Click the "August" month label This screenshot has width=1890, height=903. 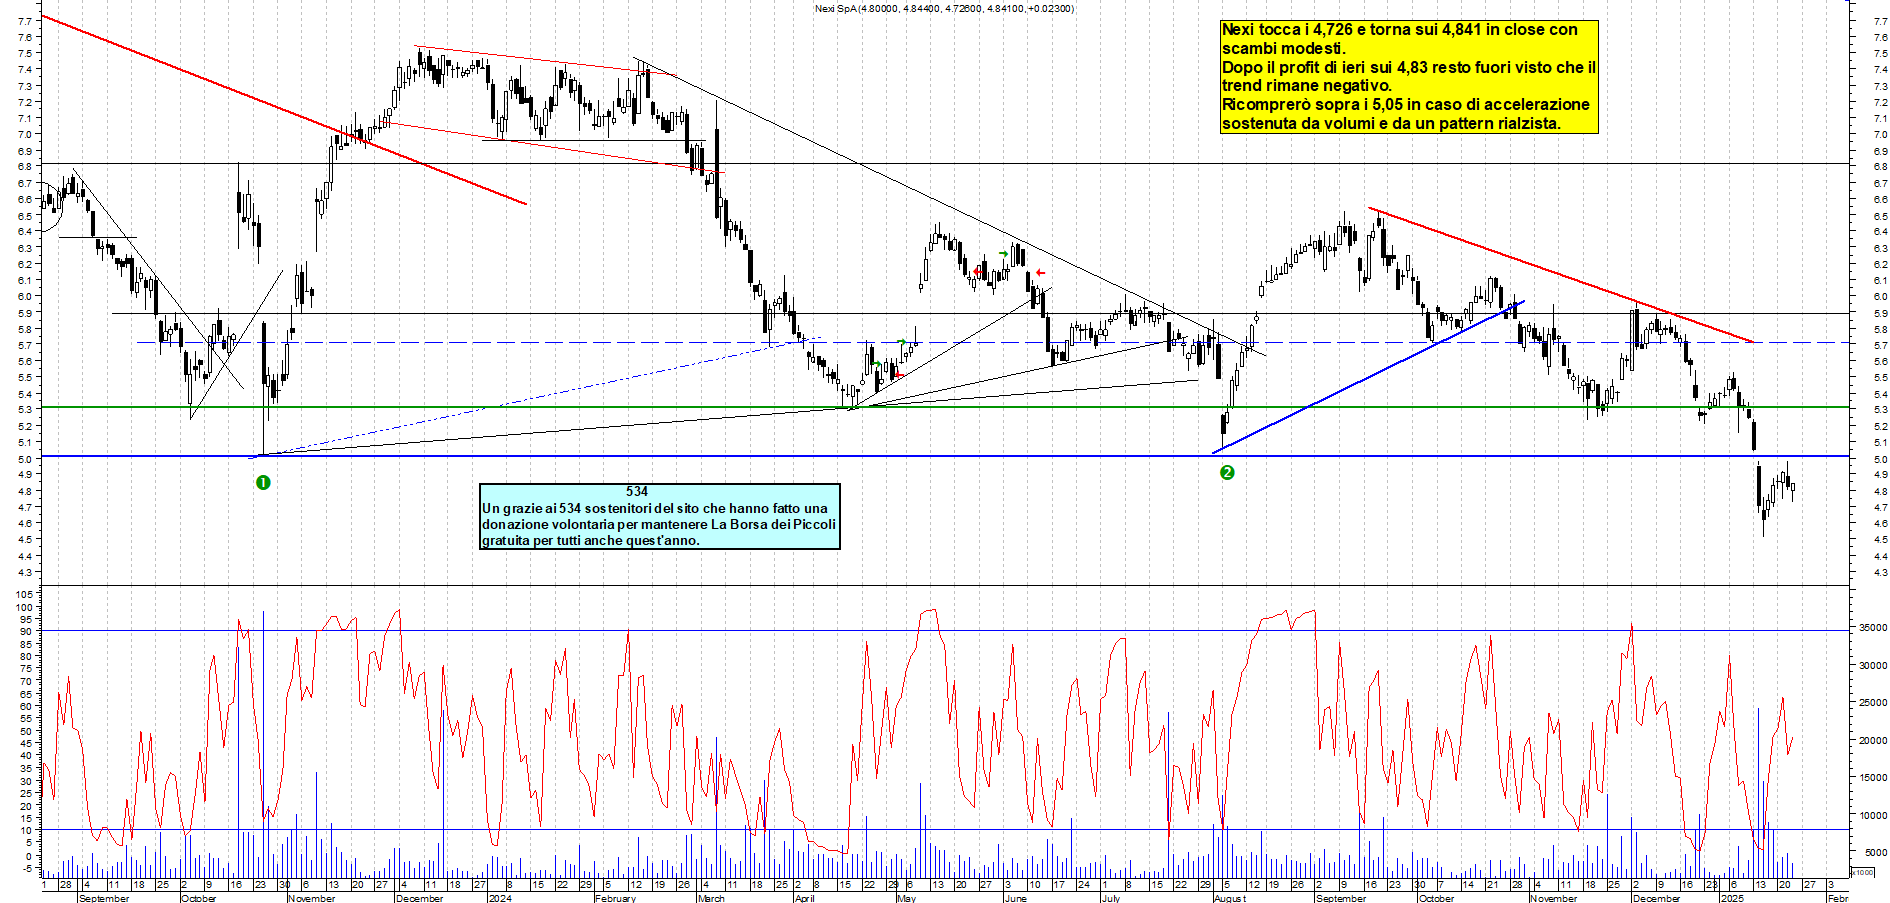(1230, 898)
